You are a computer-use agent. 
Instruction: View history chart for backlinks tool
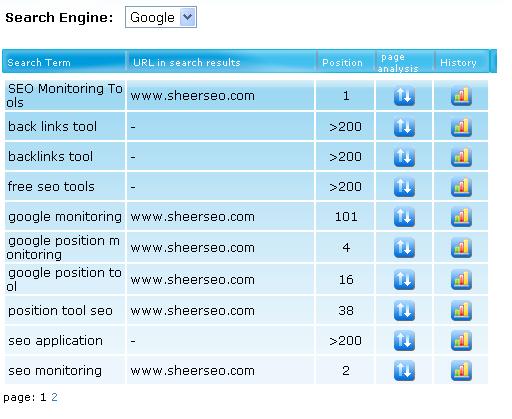461,157
